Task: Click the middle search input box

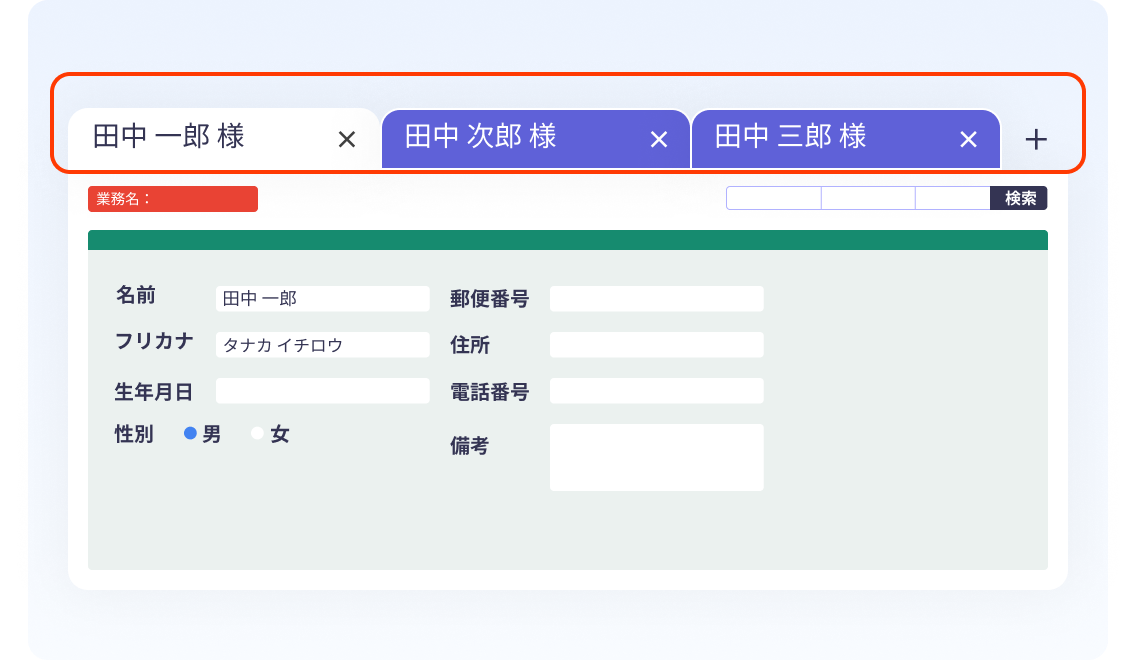Action: coord(867,198)
